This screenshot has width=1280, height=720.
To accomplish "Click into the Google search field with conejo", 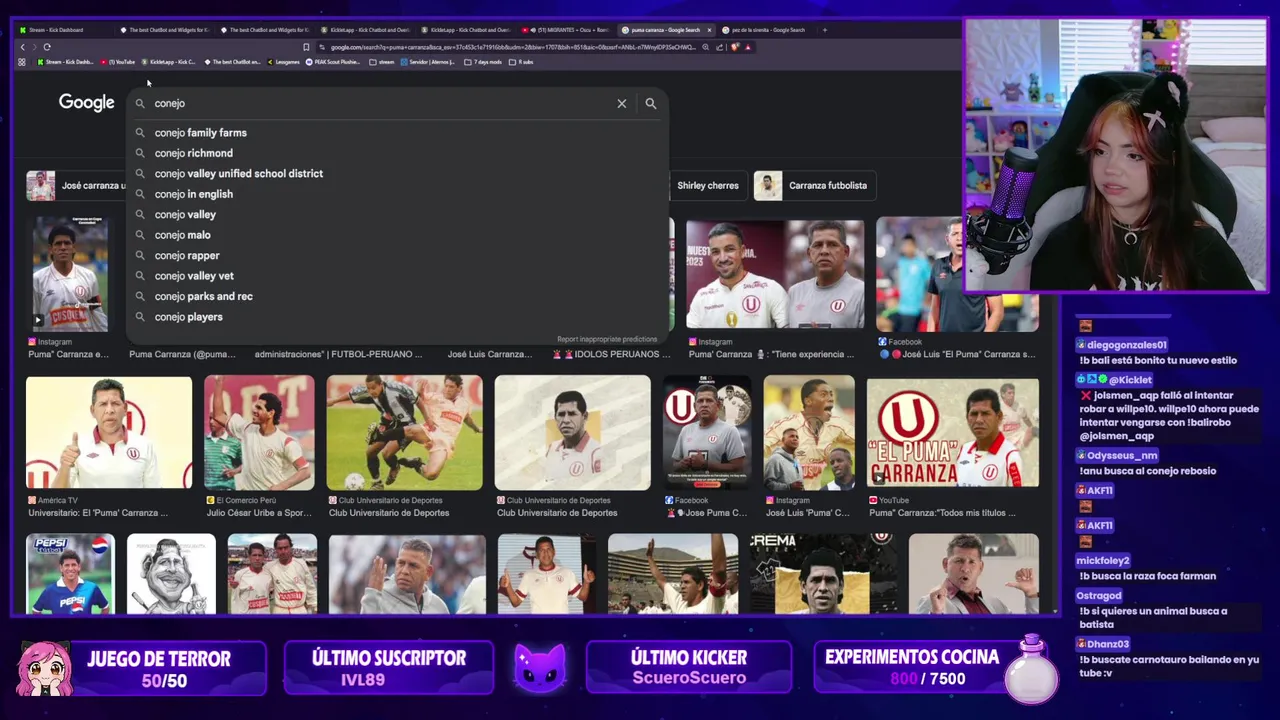I will click(380, 103).
